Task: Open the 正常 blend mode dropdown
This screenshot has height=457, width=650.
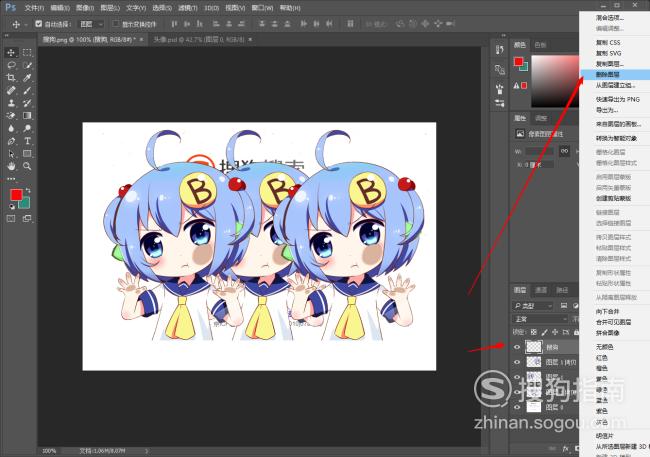Action: coord(540,319)
